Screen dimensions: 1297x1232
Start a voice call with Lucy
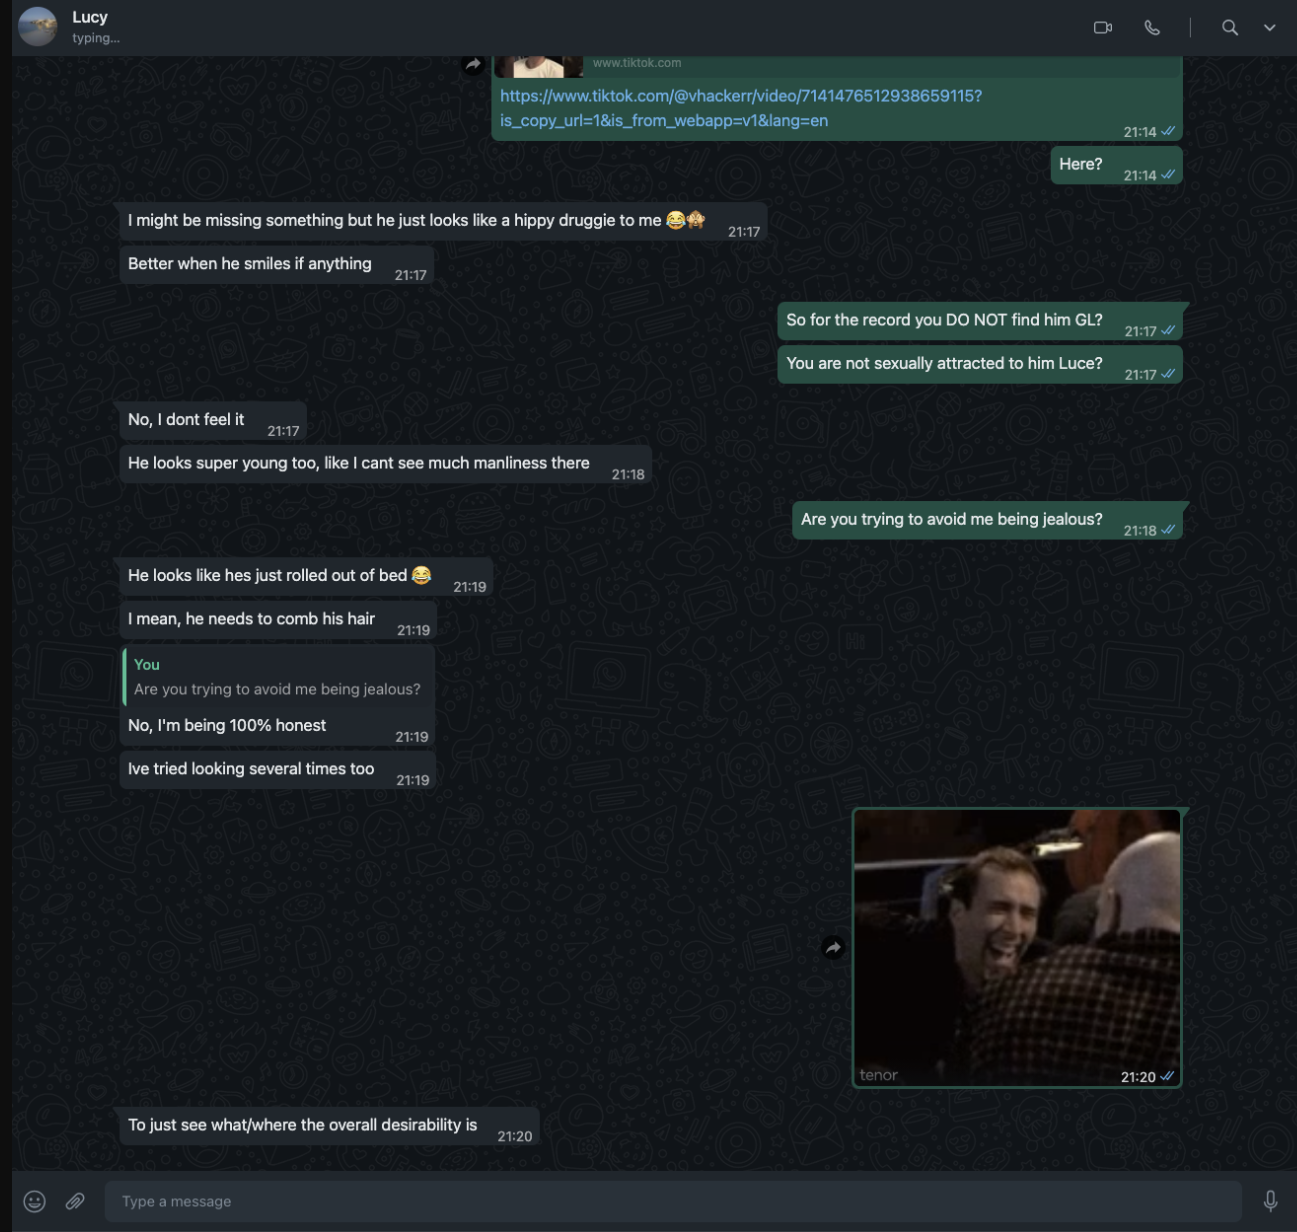[x=1152, y=28]
